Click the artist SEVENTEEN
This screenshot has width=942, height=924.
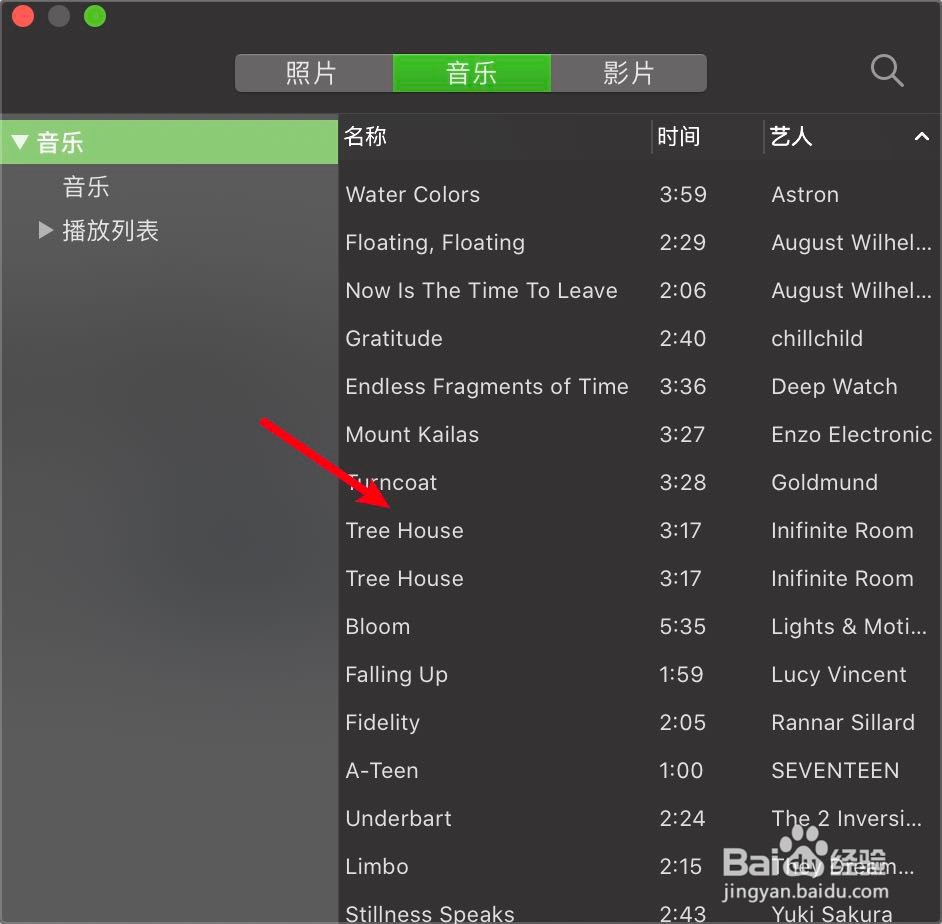pos(835,771)
